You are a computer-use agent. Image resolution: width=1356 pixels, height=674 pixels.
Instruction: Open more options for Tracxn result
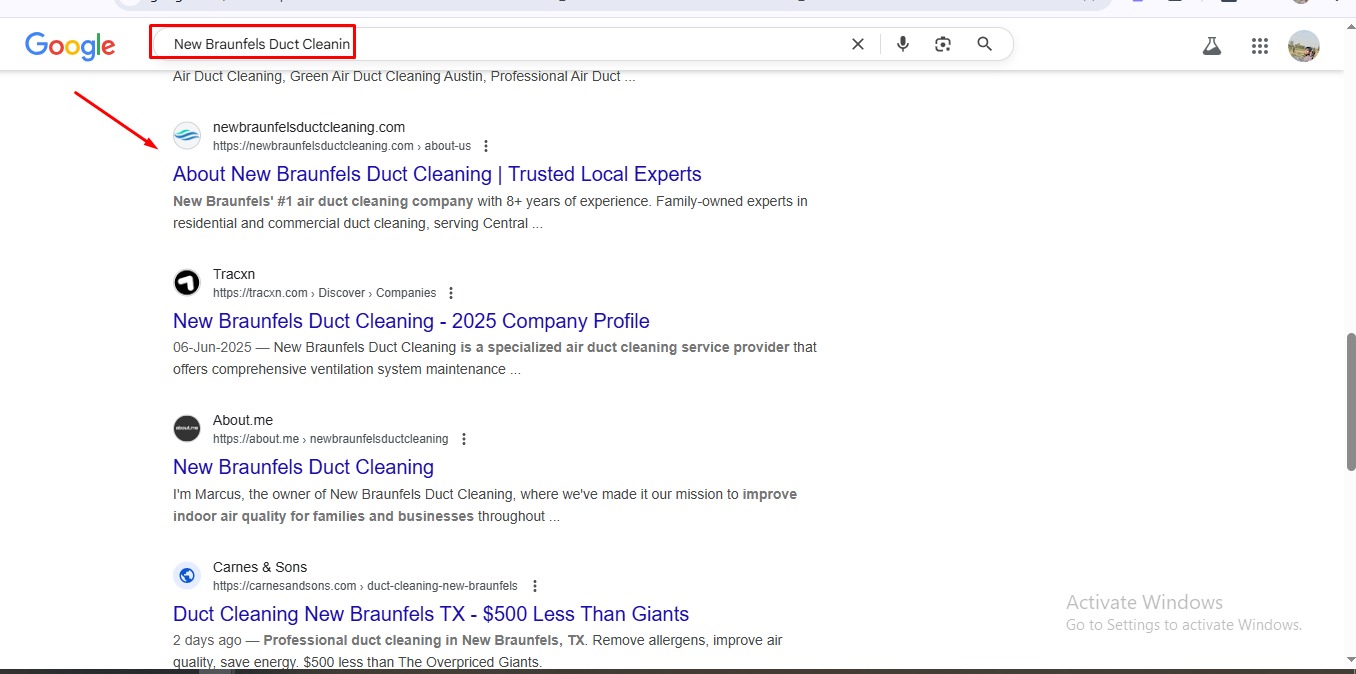click(451, 293)
